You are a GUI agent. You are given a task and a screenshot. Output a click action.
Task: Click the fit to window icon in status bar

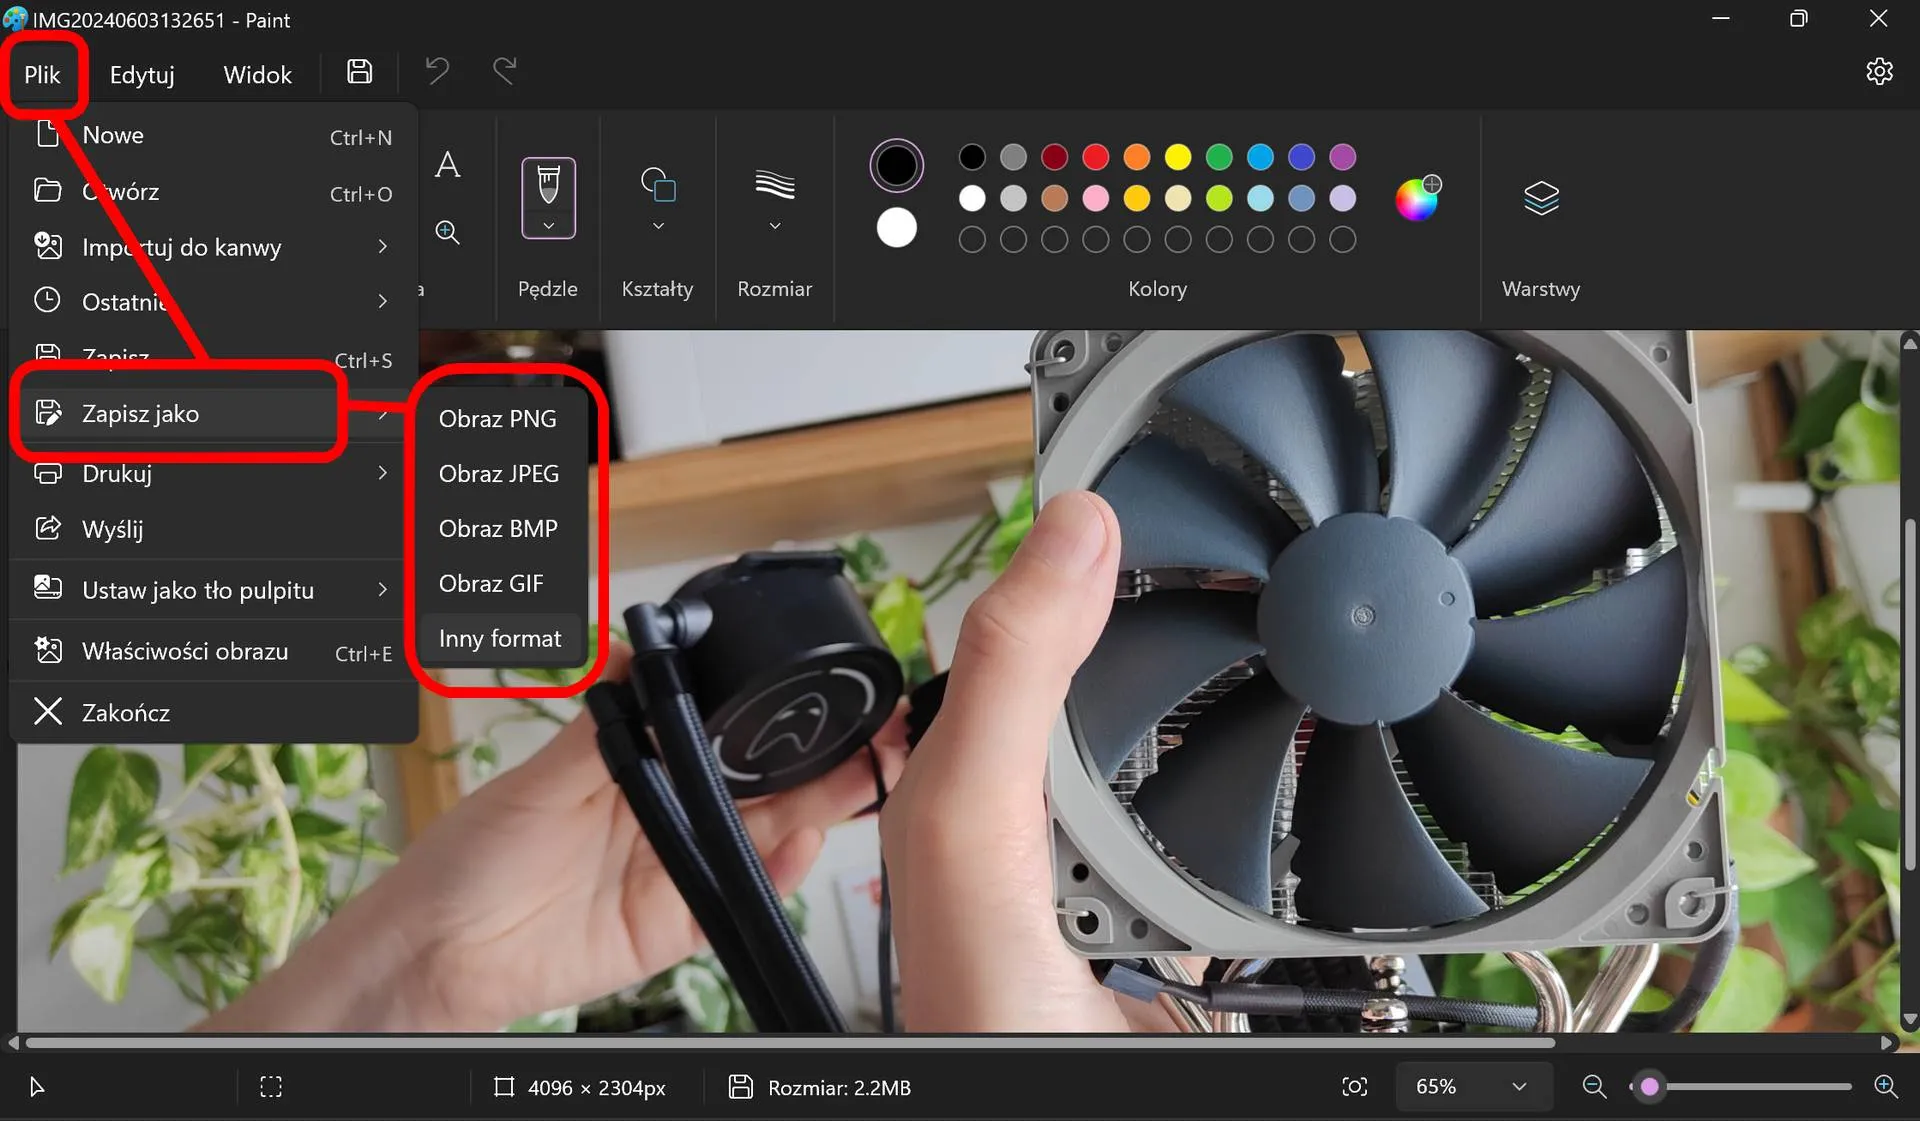pyautogui.click(x=1354, y=1087)
